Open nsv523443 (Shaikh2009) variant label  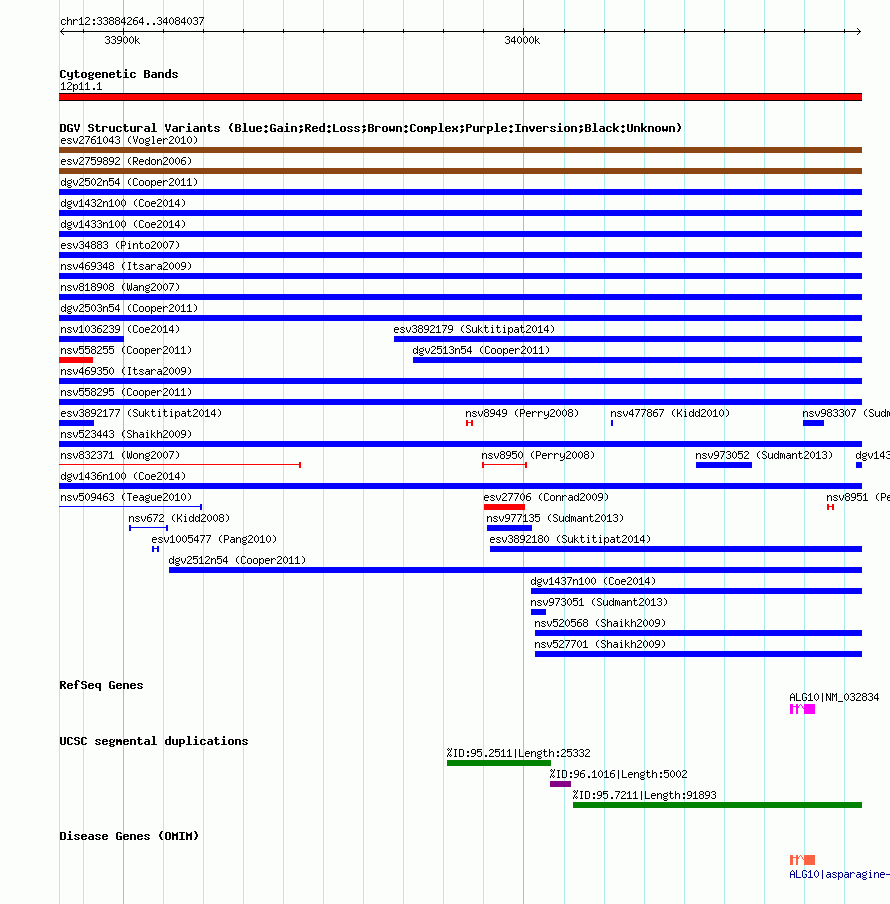pos(126,434)
